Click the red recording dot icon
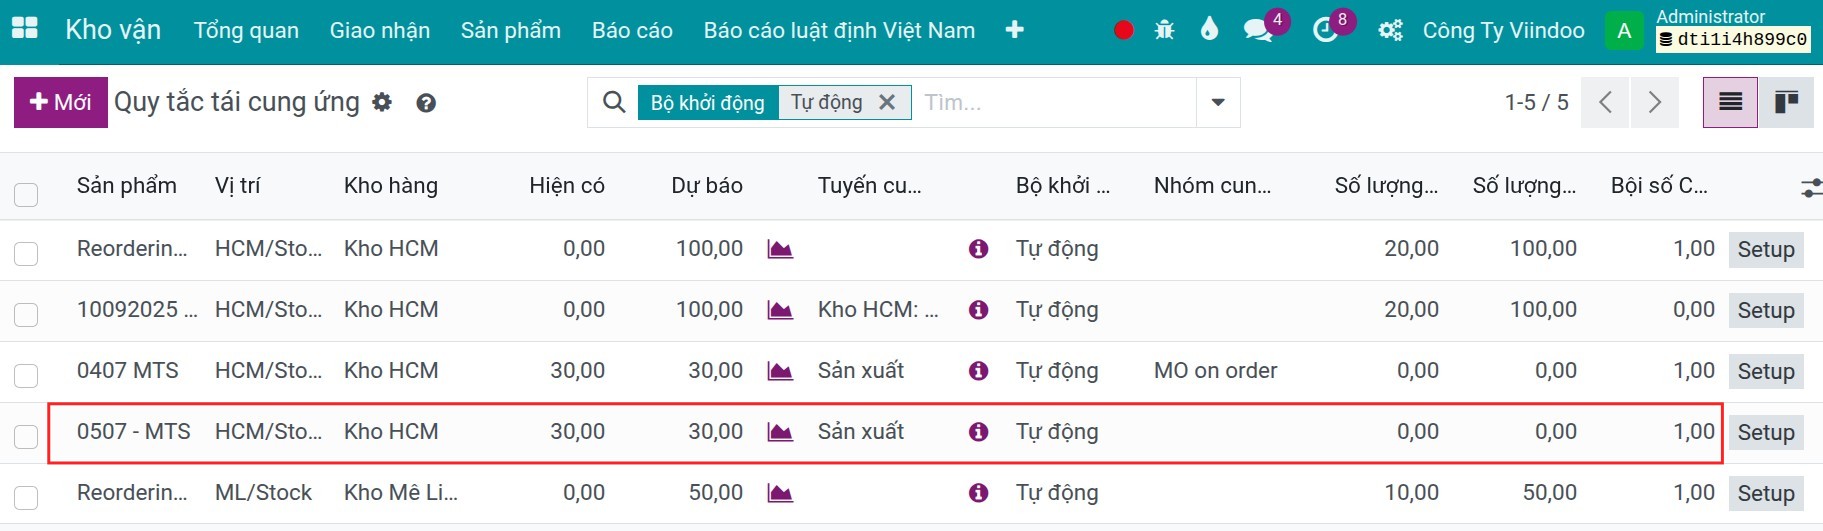Screen dimensions: 1823x531 pos(1123,30)
